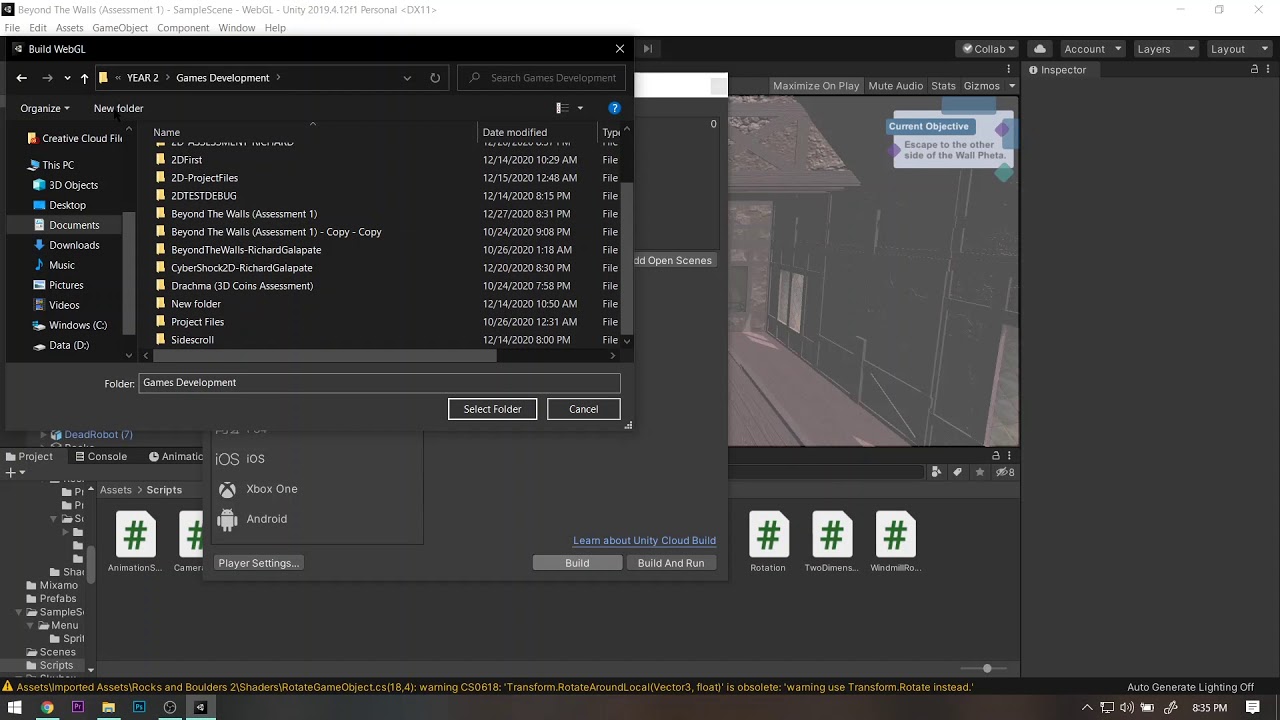Open File Explorer from the taskbar
1280x720 pixels.
click(x=108, y=707)
